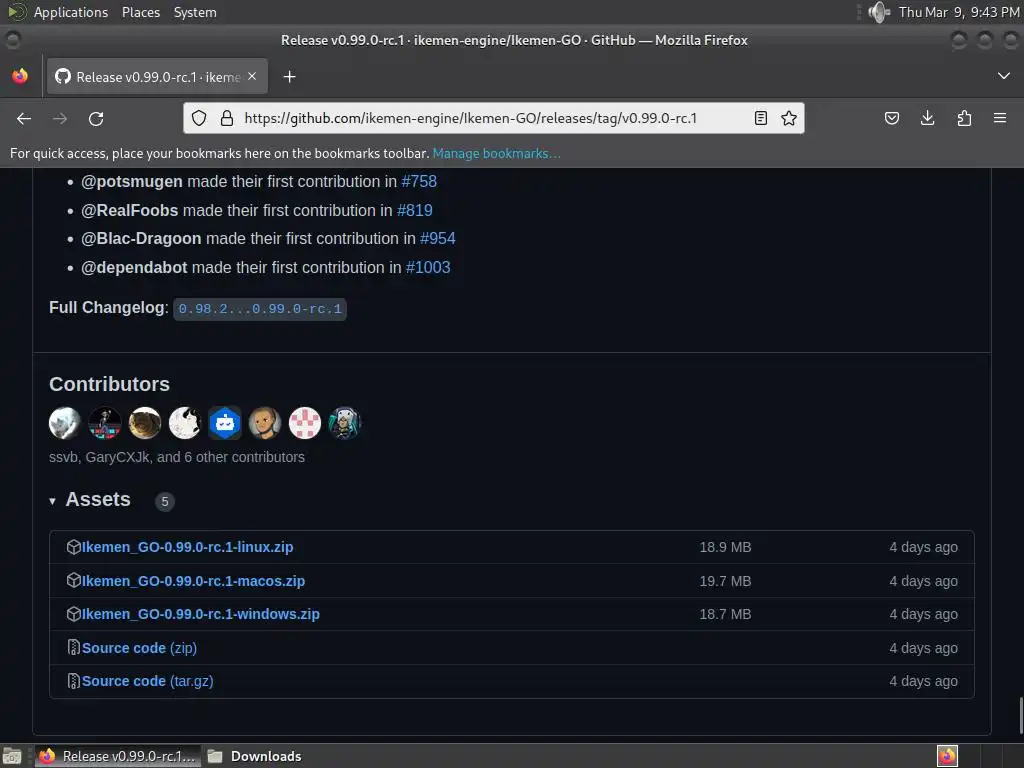Screen dimensions: 1024x768
Task: Bookmark this page with the star icon
Action: point(789,118)
